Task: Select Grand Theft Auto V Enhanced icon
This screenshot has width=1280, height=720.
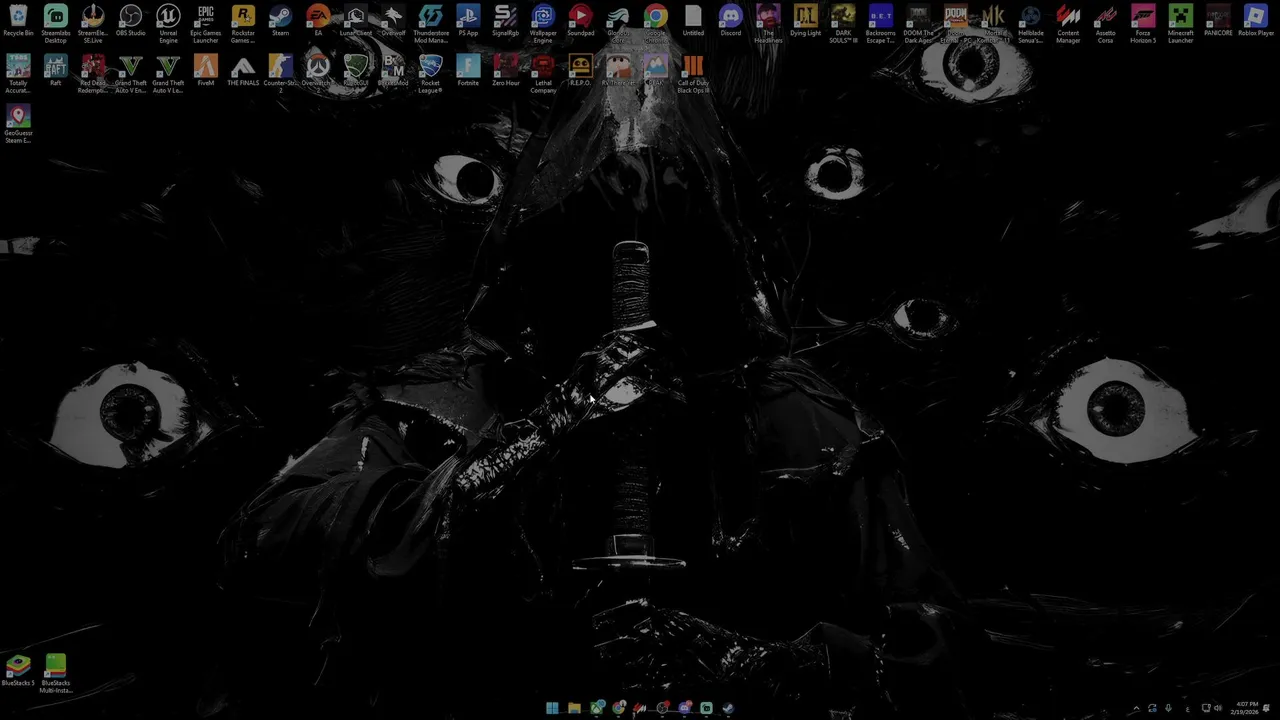Action: pos(131,74)
